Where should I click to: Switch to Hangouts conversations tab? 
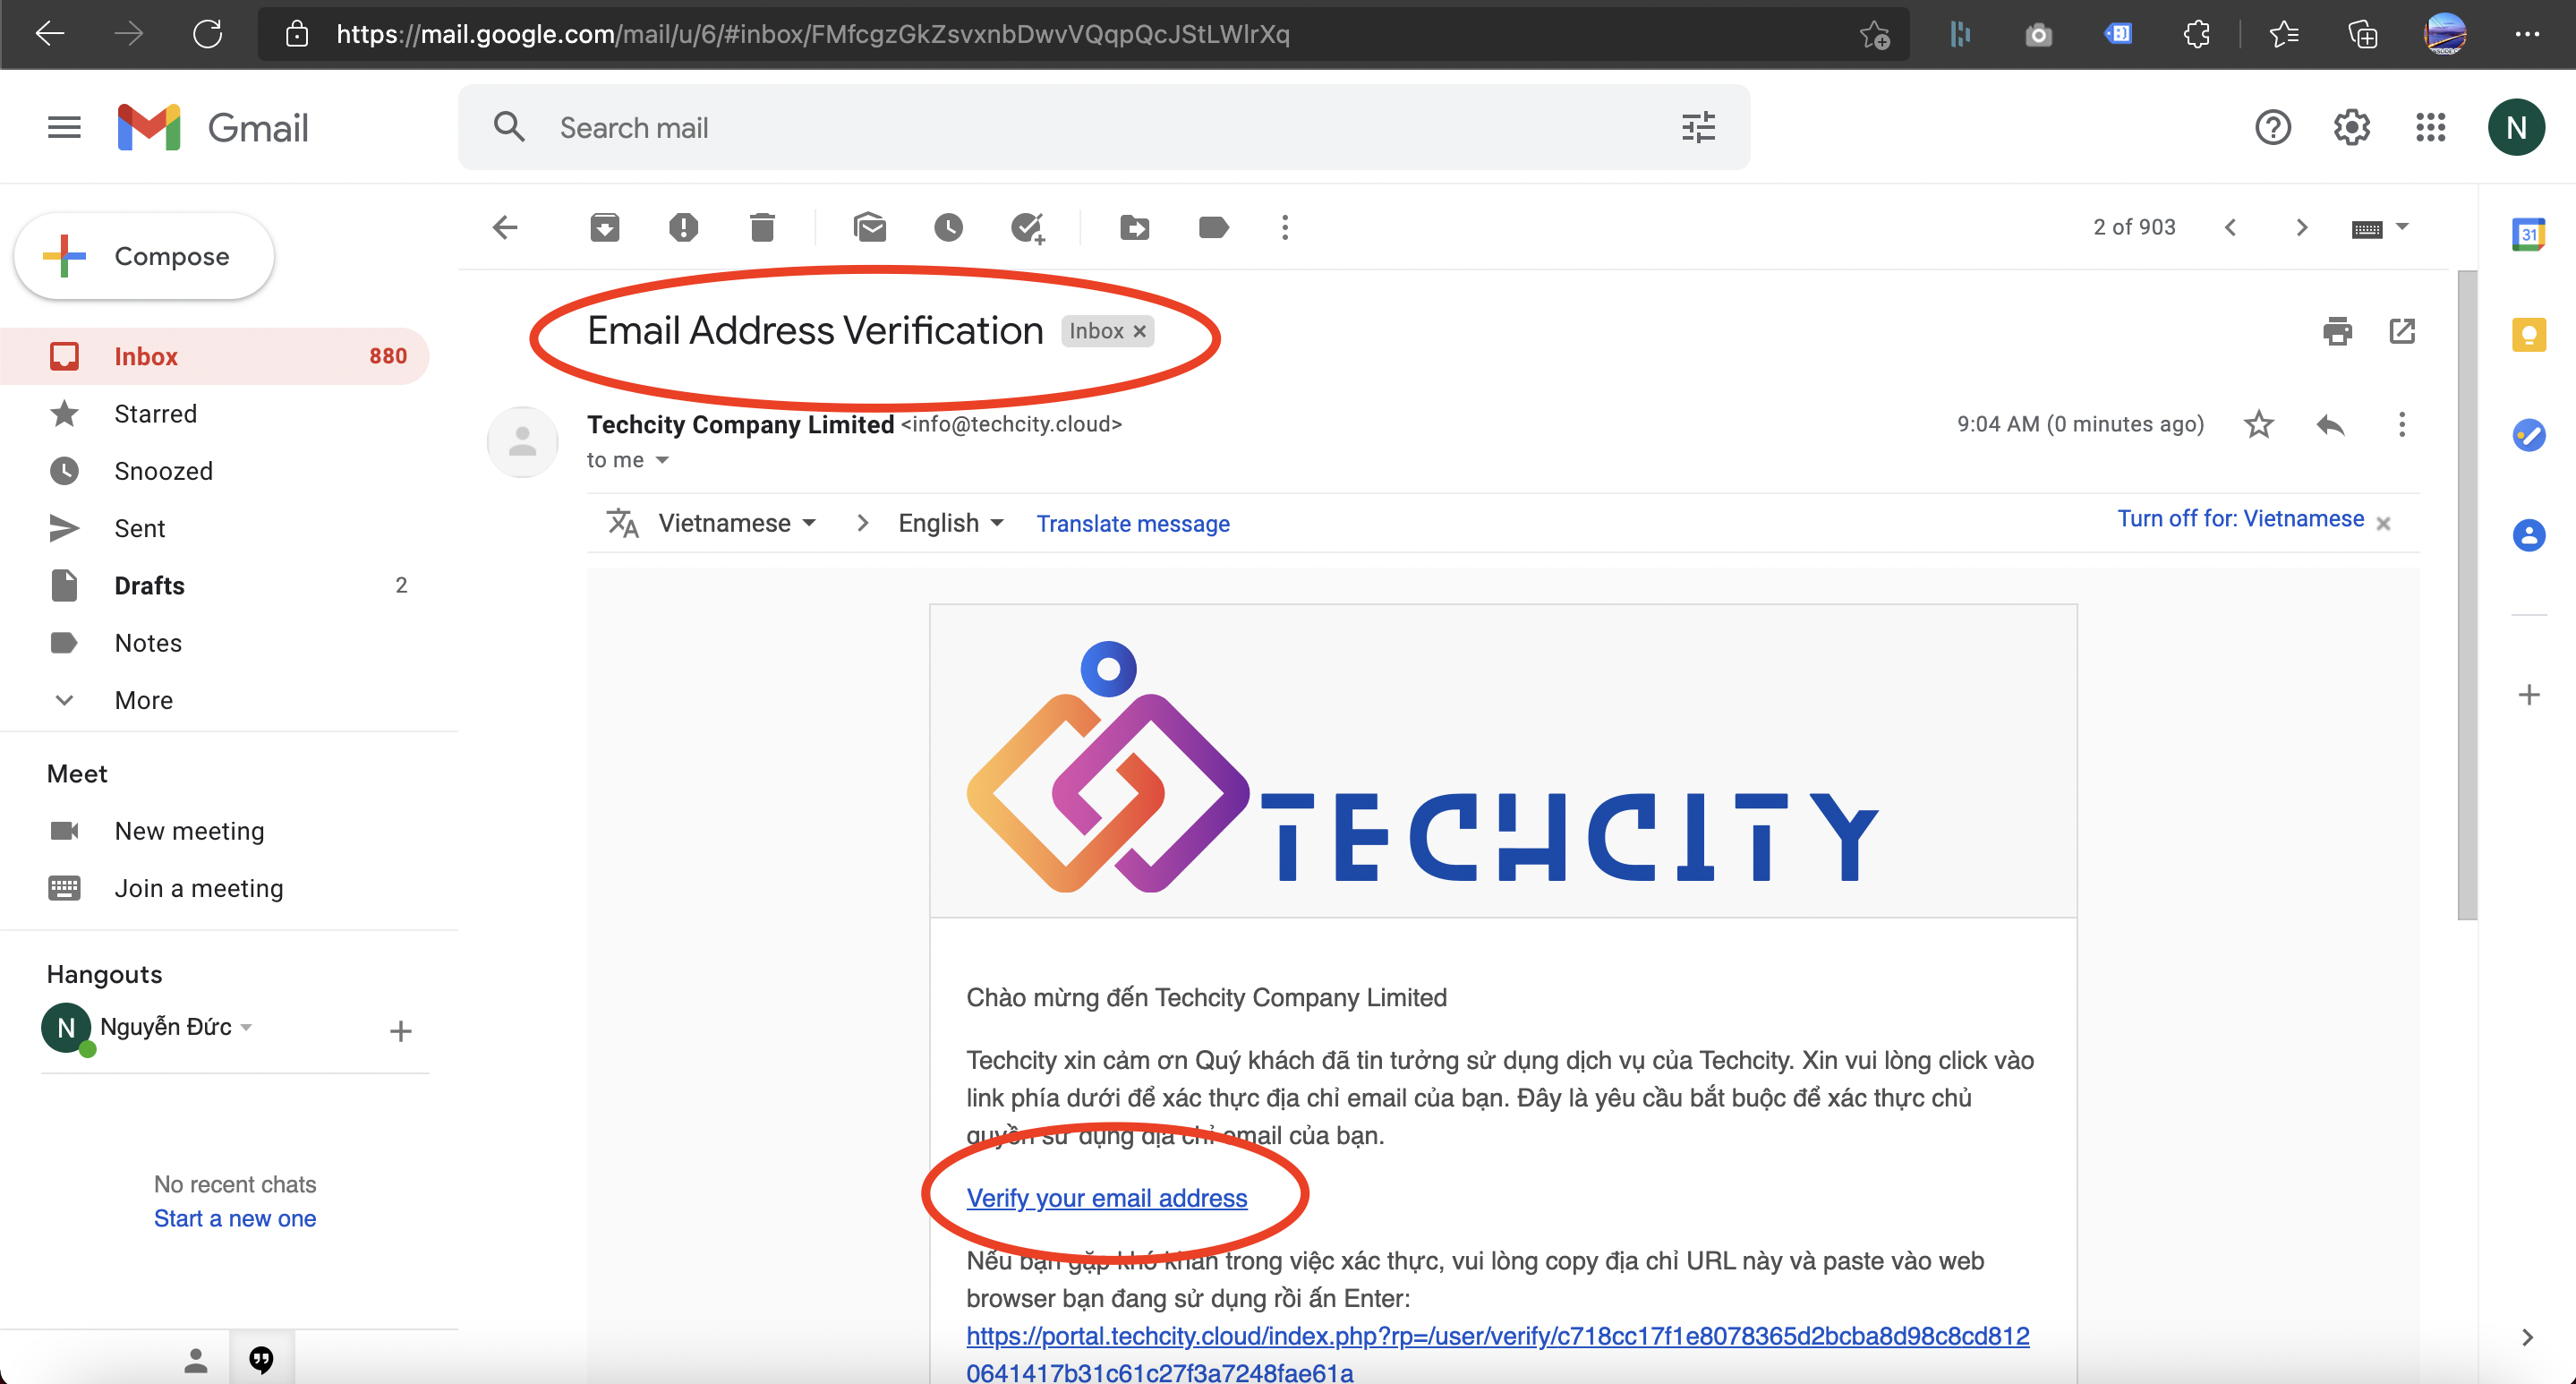(x=261, y=1359)
